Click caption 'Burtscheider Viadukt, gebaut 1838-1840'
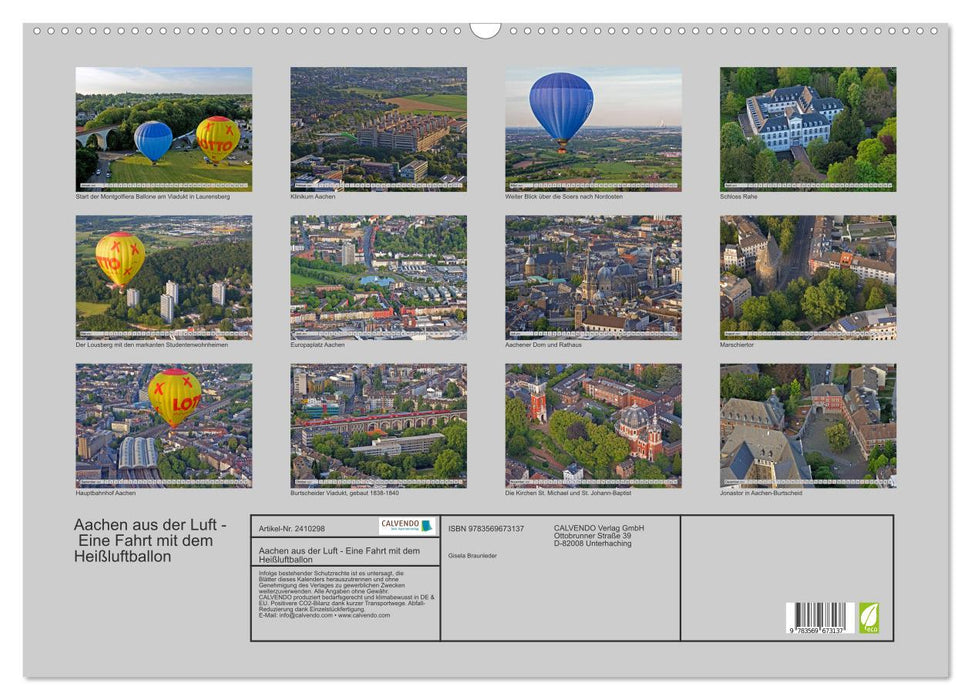 click(x=344, y=493)
